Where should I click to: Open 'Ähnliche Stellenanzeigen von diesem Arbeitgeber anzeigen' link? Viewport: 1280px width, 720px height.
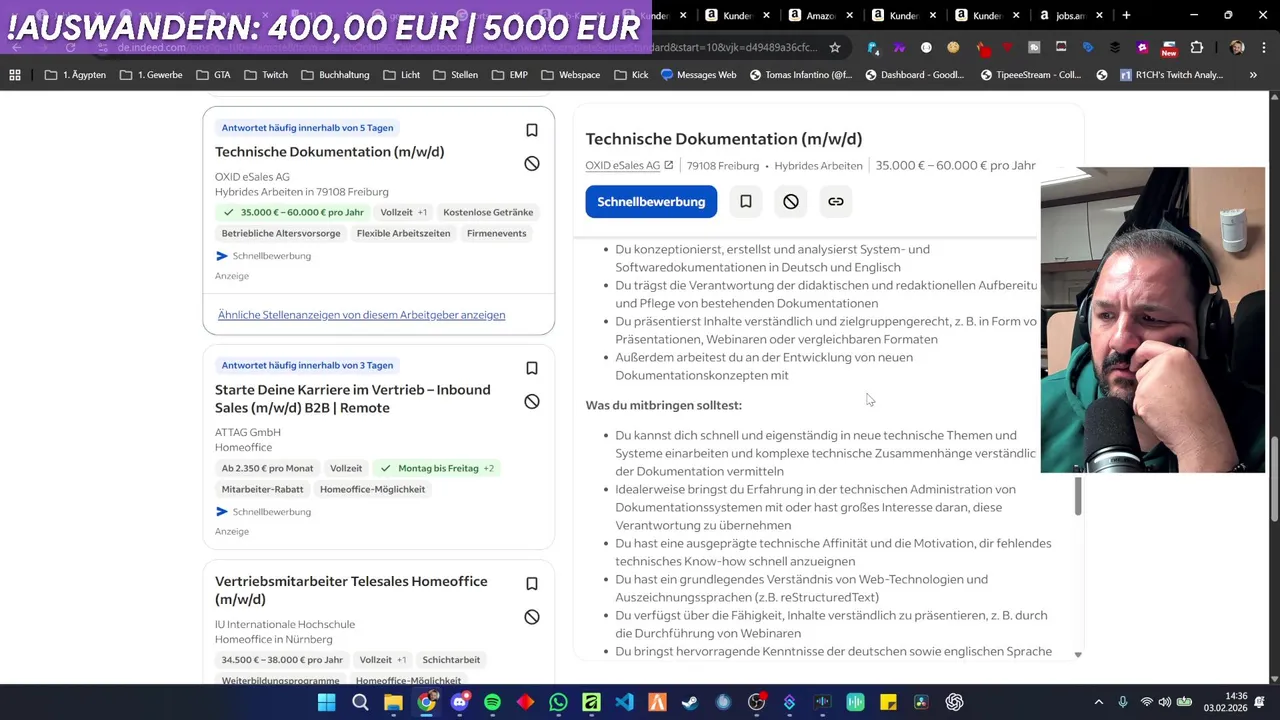point(361,315)
